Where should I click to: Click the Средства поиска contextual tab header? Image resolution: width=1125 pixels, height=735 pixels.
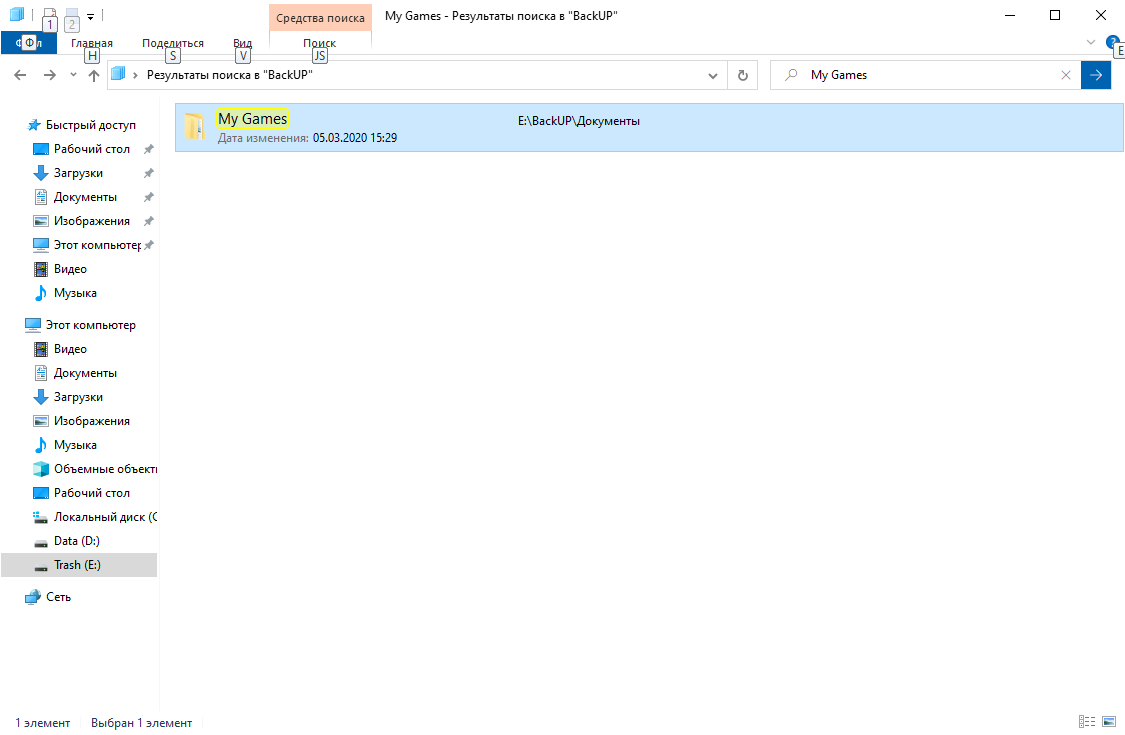(320, 18)
